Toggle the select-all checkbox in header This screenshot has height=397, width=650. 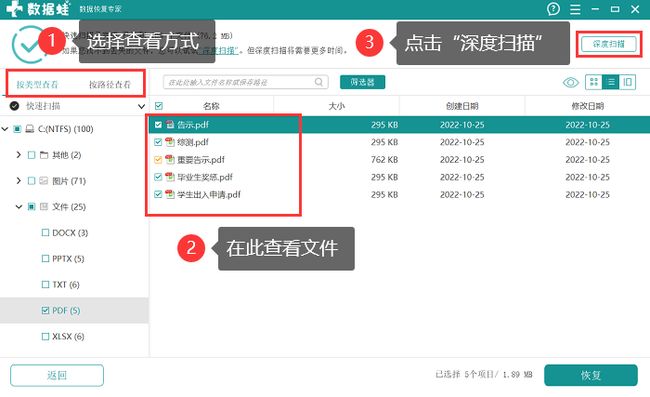pyautogui.click(x=158, y=106)
